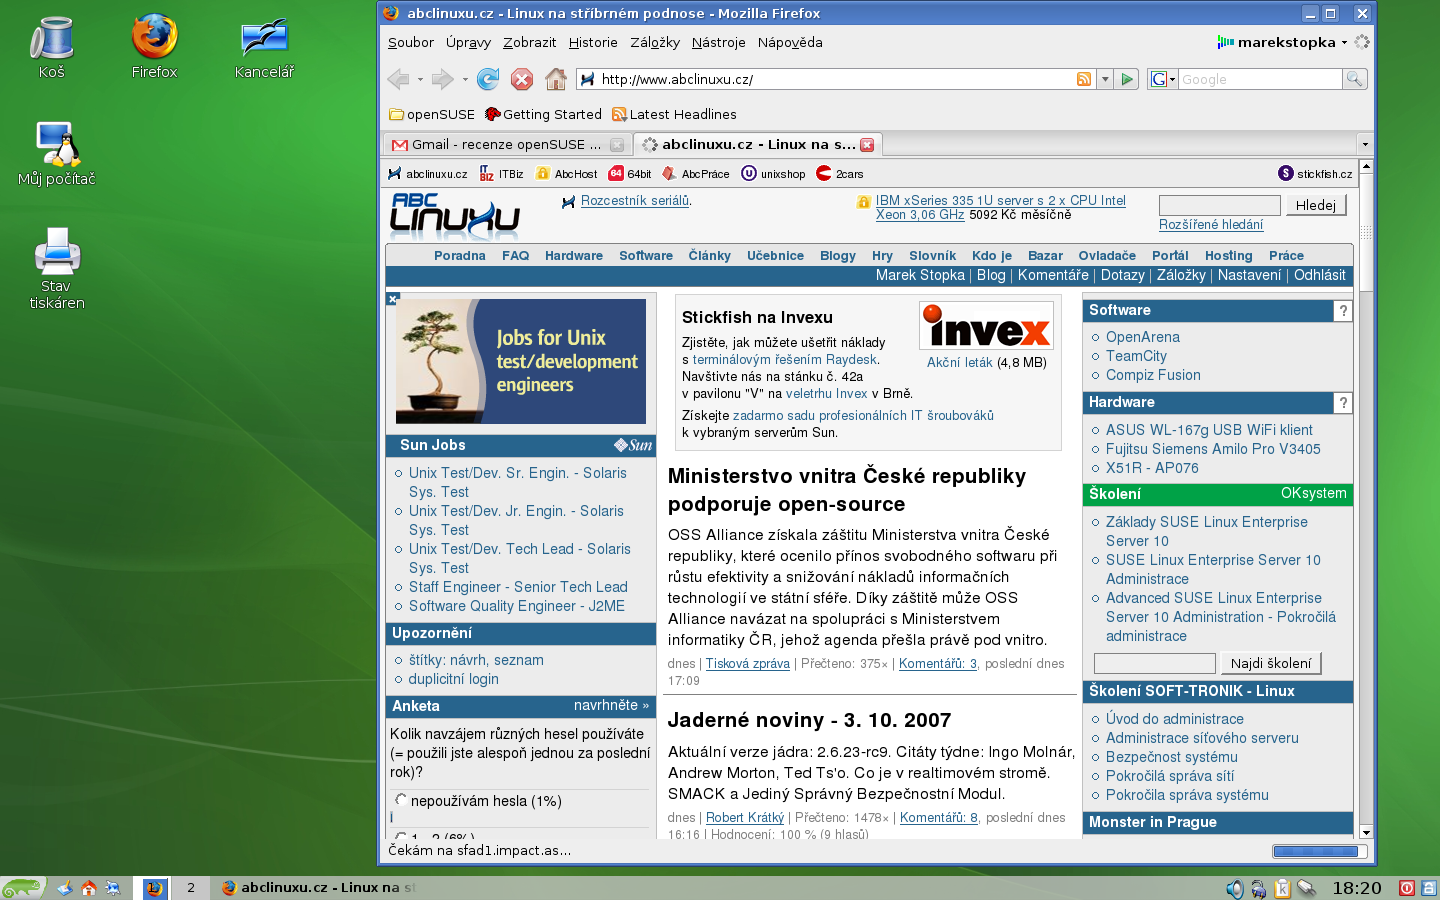
Task: Go back with the Firefox back arrow
Action: [x=398, y=79]
